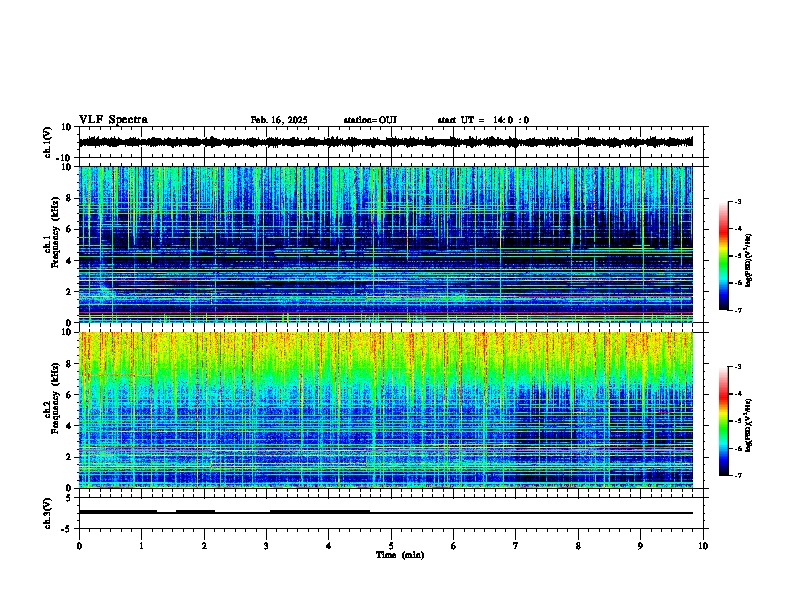Viewport: 792px width, 612px height.
Task: Select the date 'Feb. 16, 2025'
Action: (279, 120)
